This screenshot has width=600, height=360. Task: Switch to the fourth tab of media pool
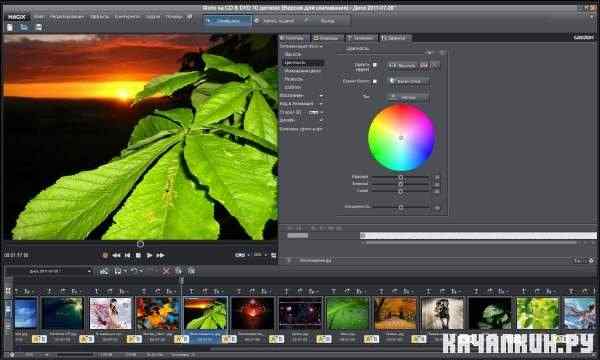pos(395,38)
